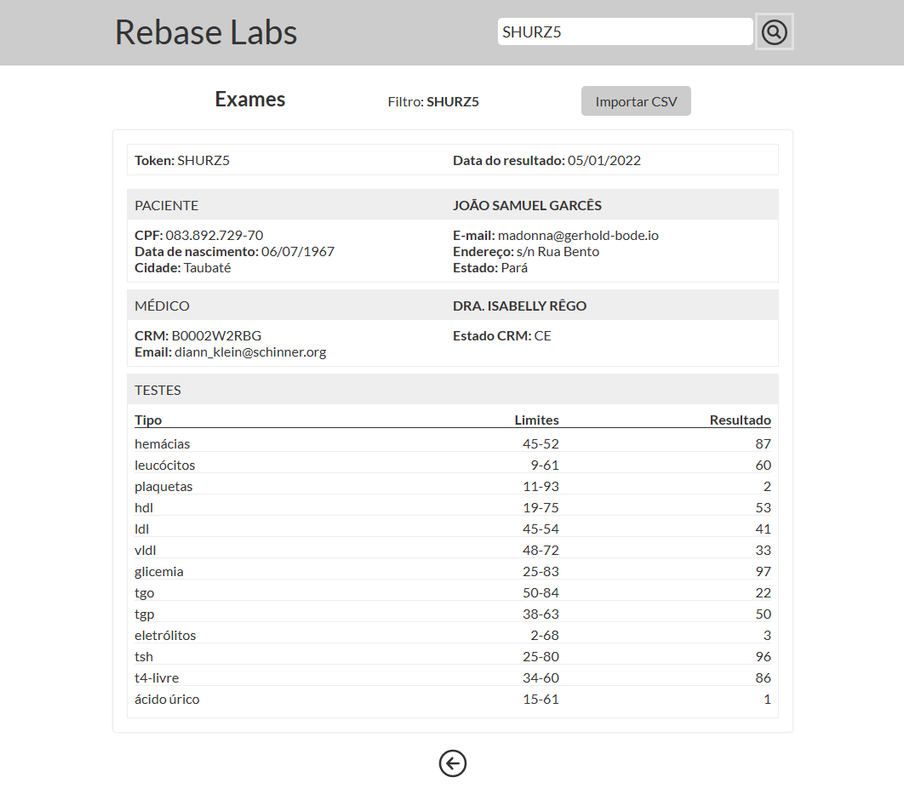Click the plaquetas result 2

point(767,486)
